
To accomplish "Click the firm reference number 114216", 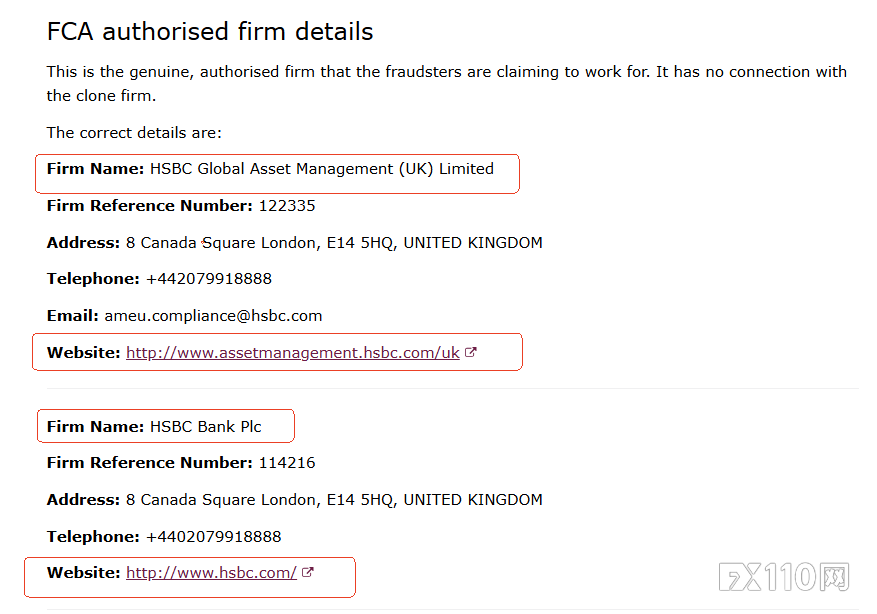I will [286, 463].
